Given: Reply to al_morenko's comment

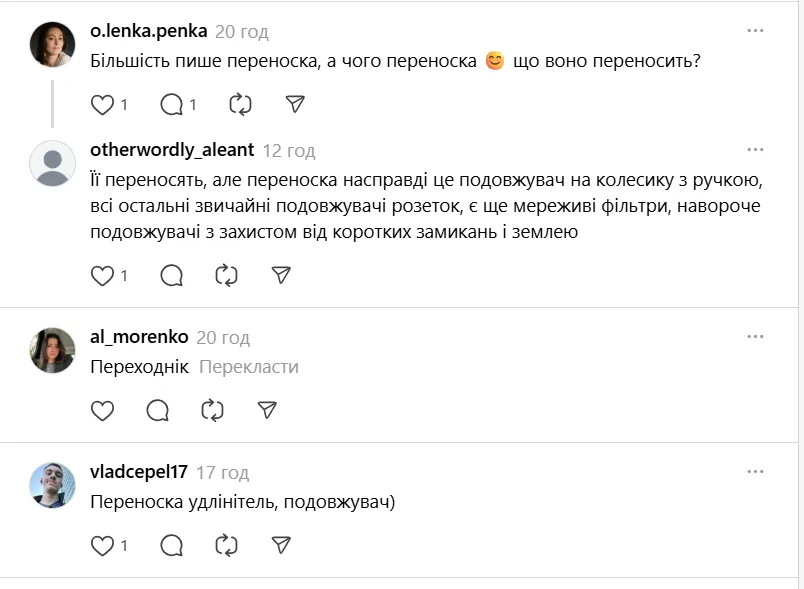Looking at the screenshot, I should tap(157, 410).
